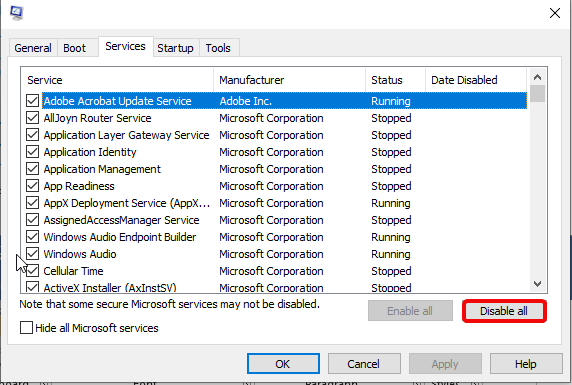Select the Application Identity row text
Viewport: 572px width, 385px height.
pos(90,152)
